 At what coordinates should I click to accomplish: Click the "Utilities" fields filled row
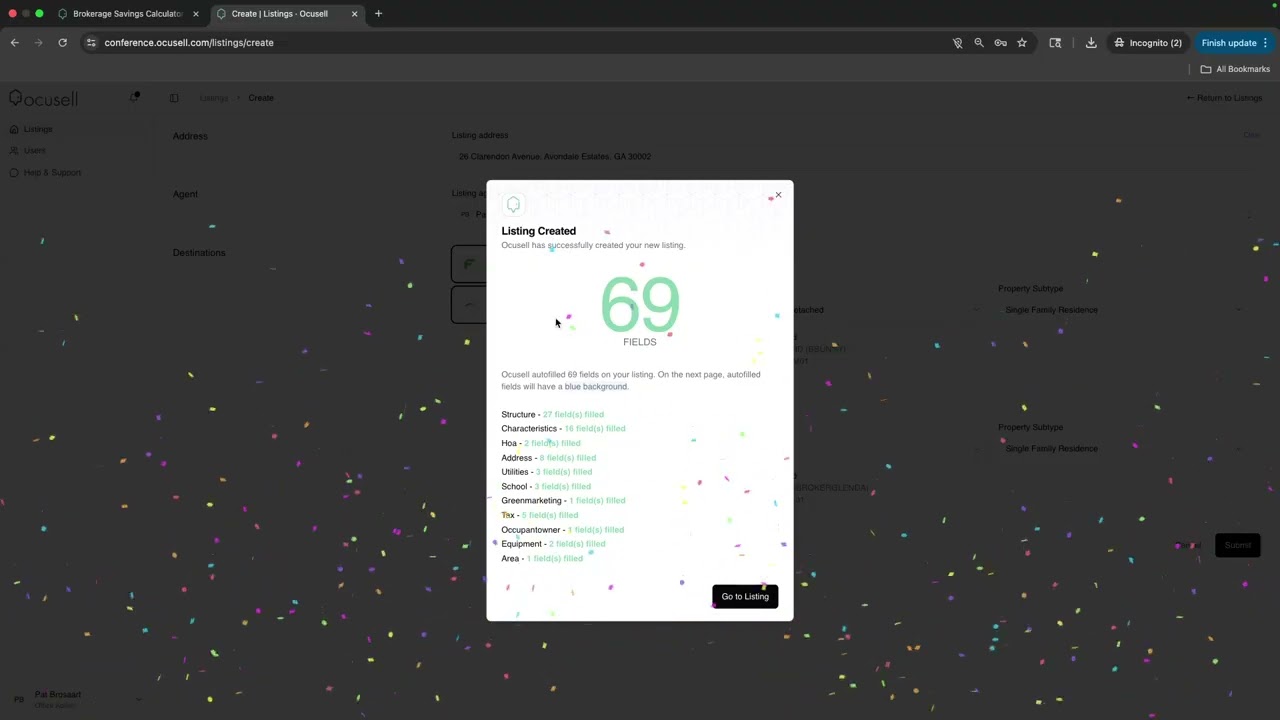coord(547,472)
